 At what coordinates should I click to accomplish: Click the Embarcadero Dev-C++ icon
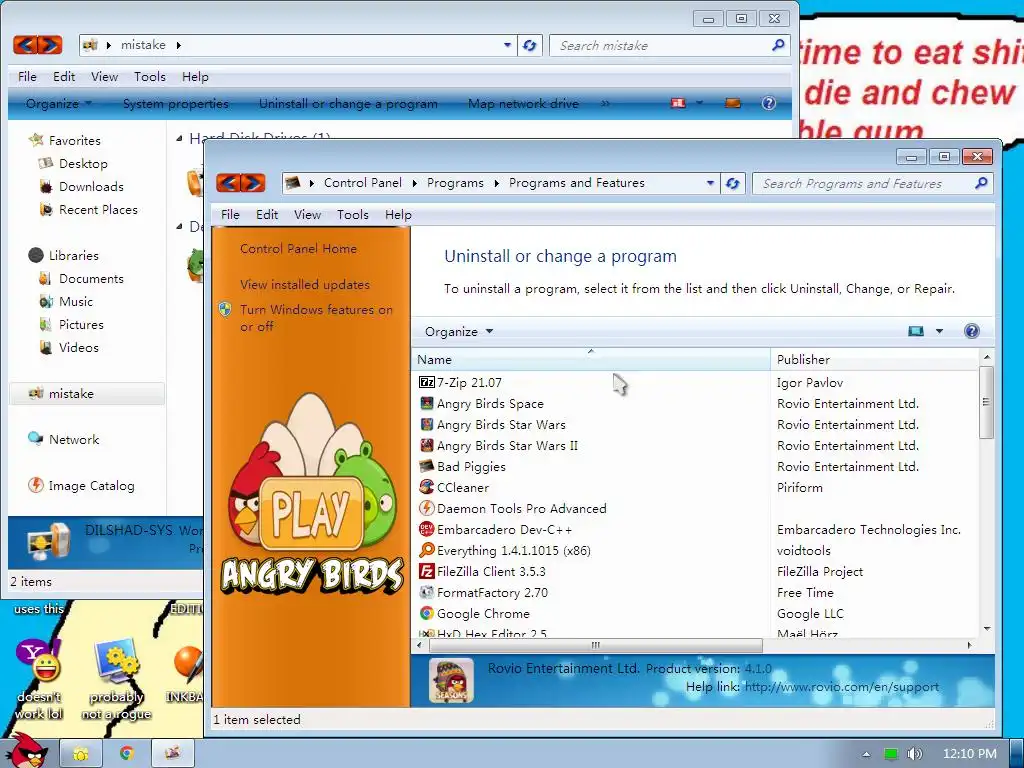tap(426, 529)
